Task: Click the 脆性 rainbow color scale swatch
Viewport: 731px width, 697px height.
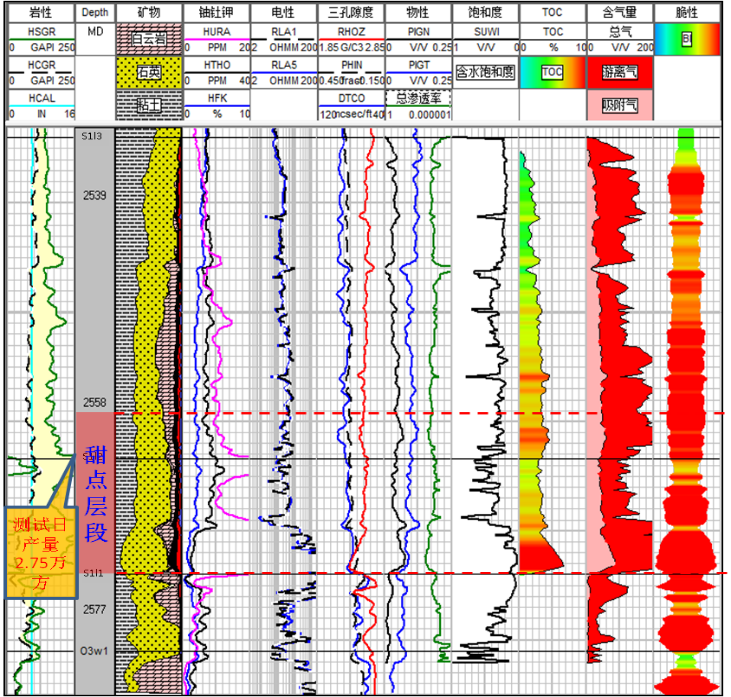Action: [686, 39]
